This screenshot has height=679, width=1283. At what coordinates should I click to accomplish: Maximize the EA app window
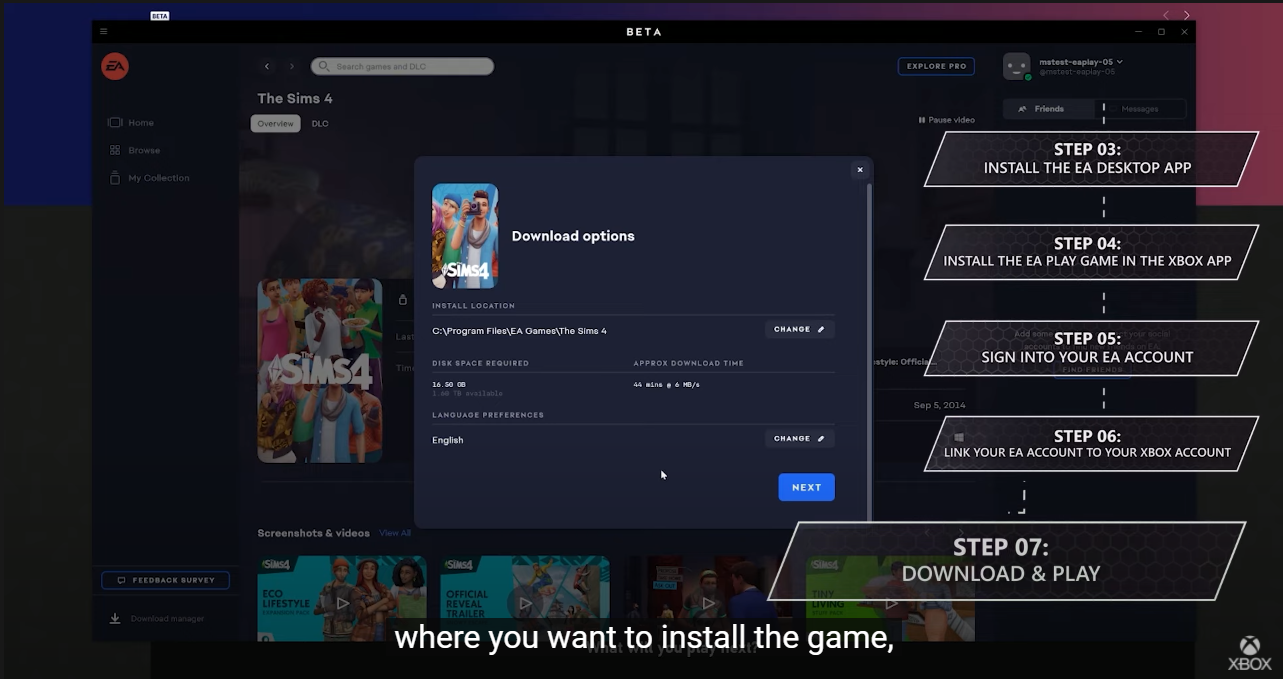(1161, 32)
